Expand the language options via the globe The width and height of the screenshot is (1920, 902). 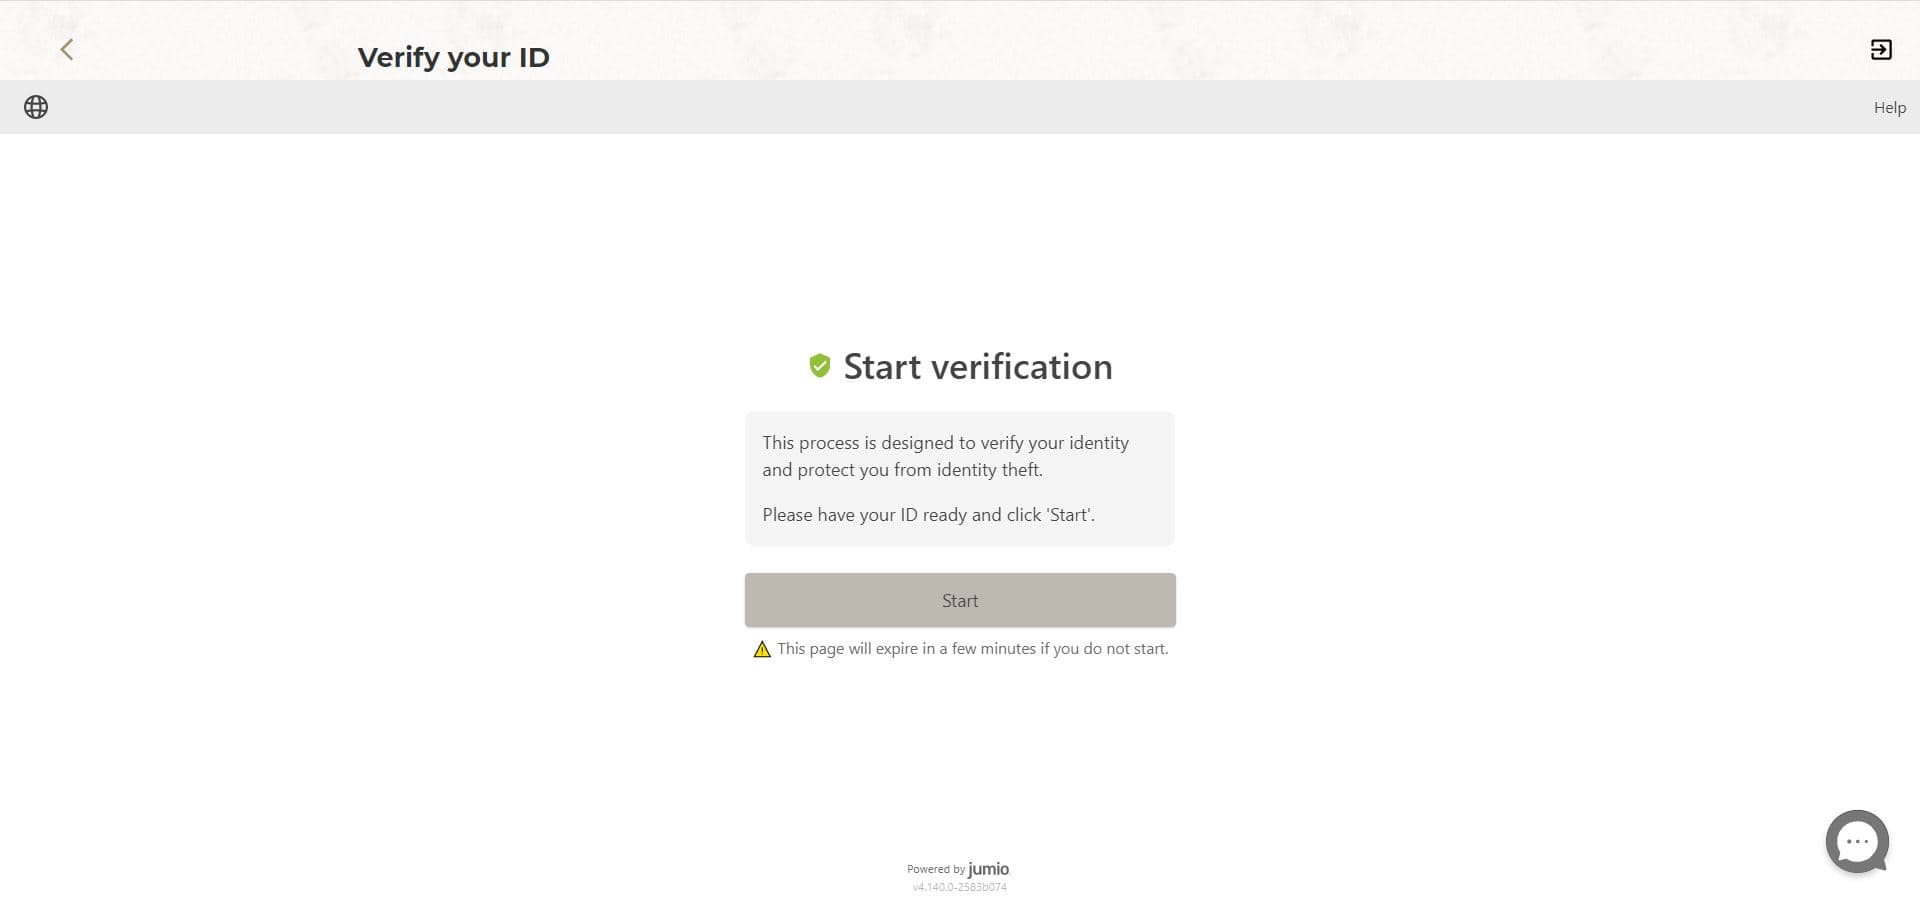click(37, 107)
